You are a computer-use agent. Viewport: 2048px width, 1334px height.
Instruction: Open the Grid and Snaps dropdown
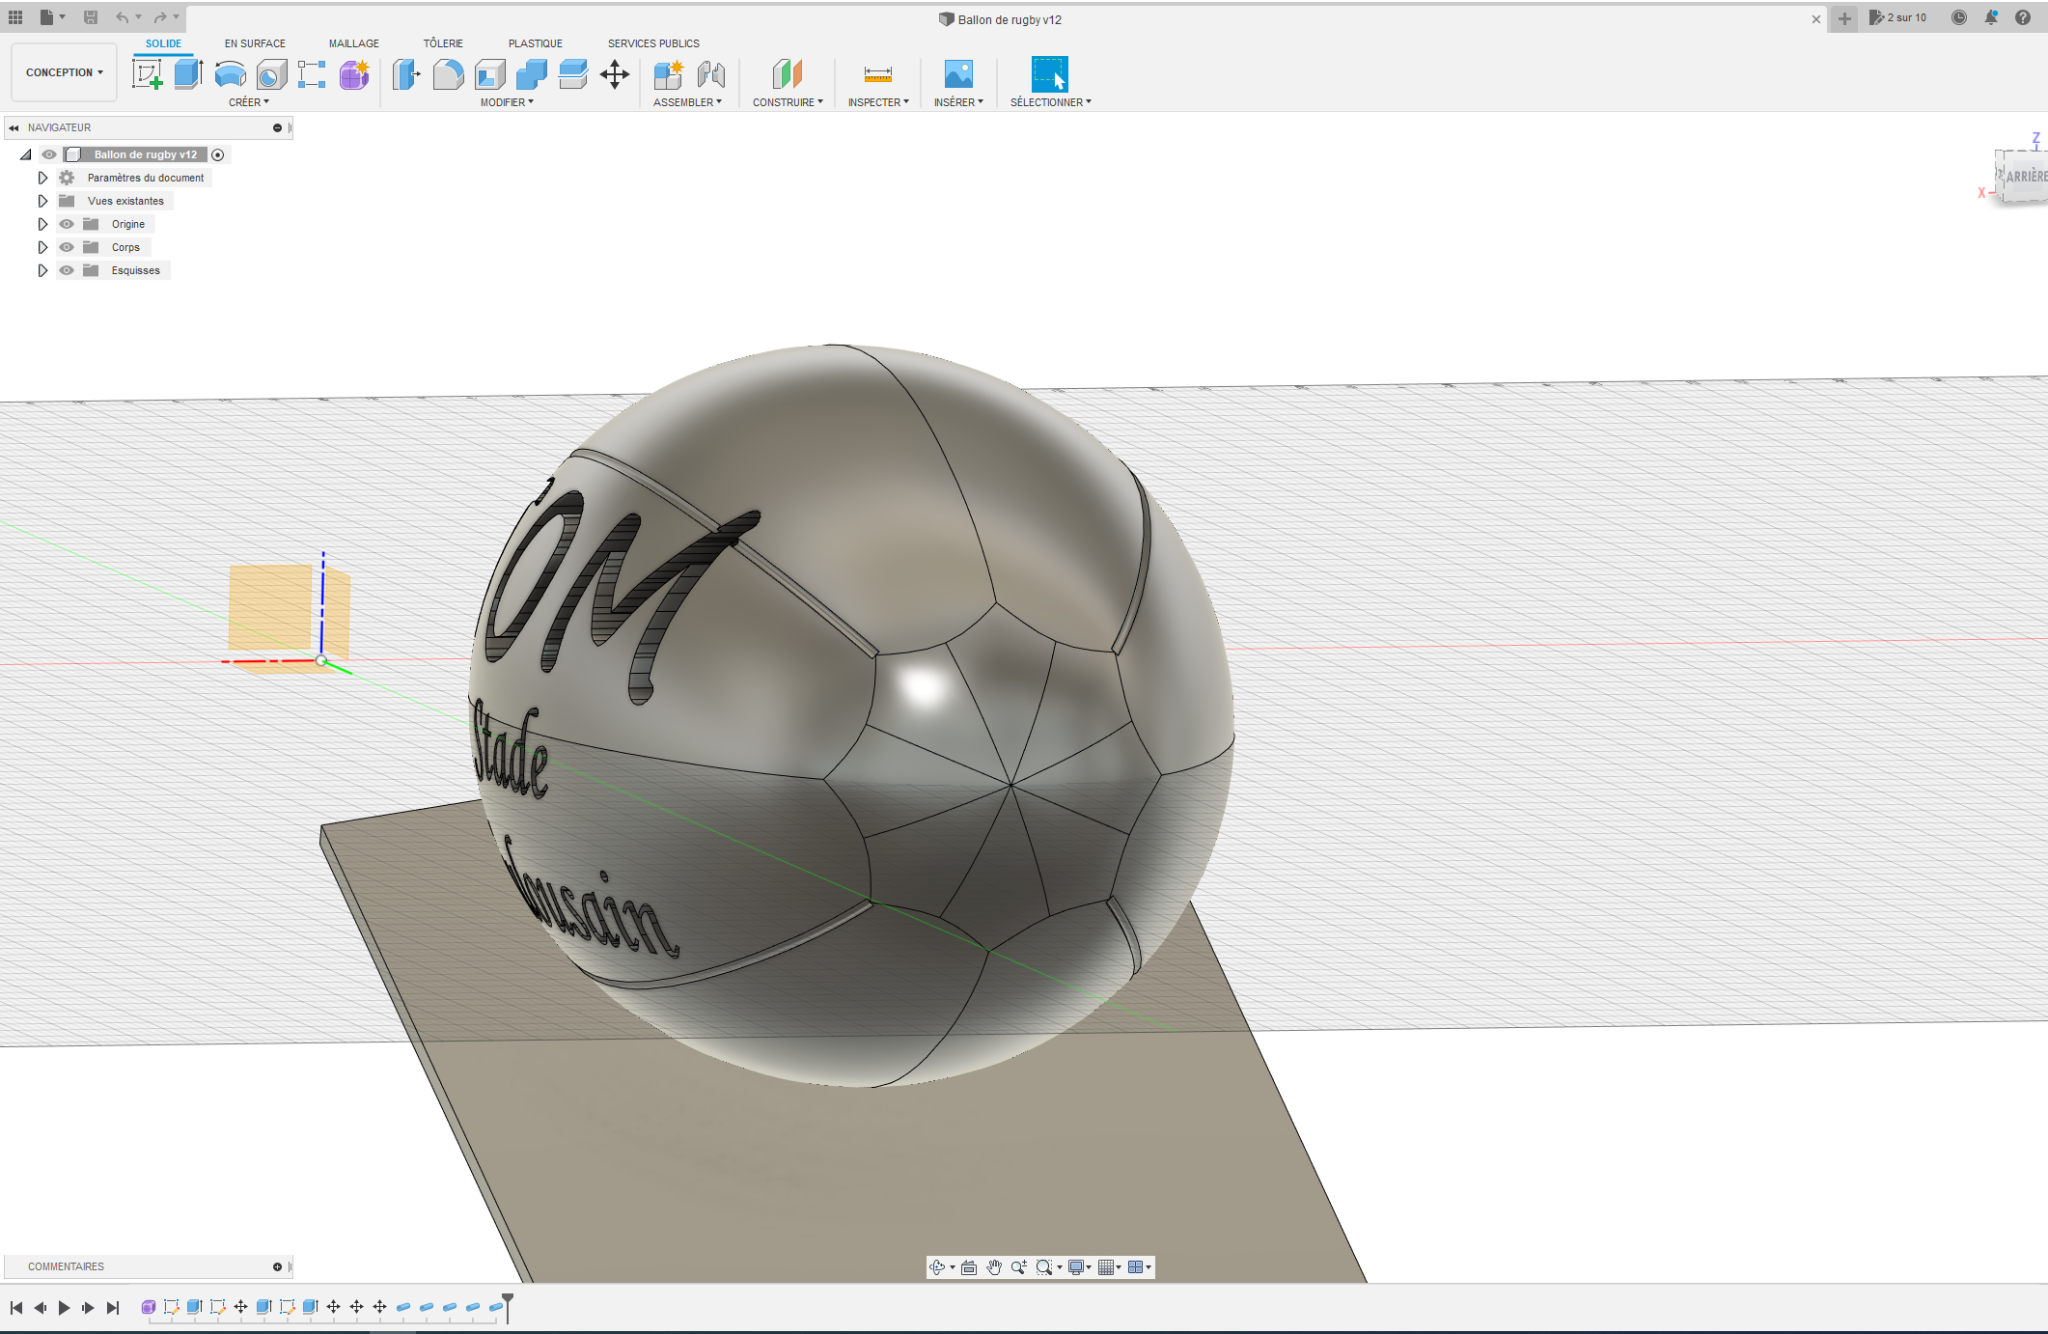(1109, 1267)
